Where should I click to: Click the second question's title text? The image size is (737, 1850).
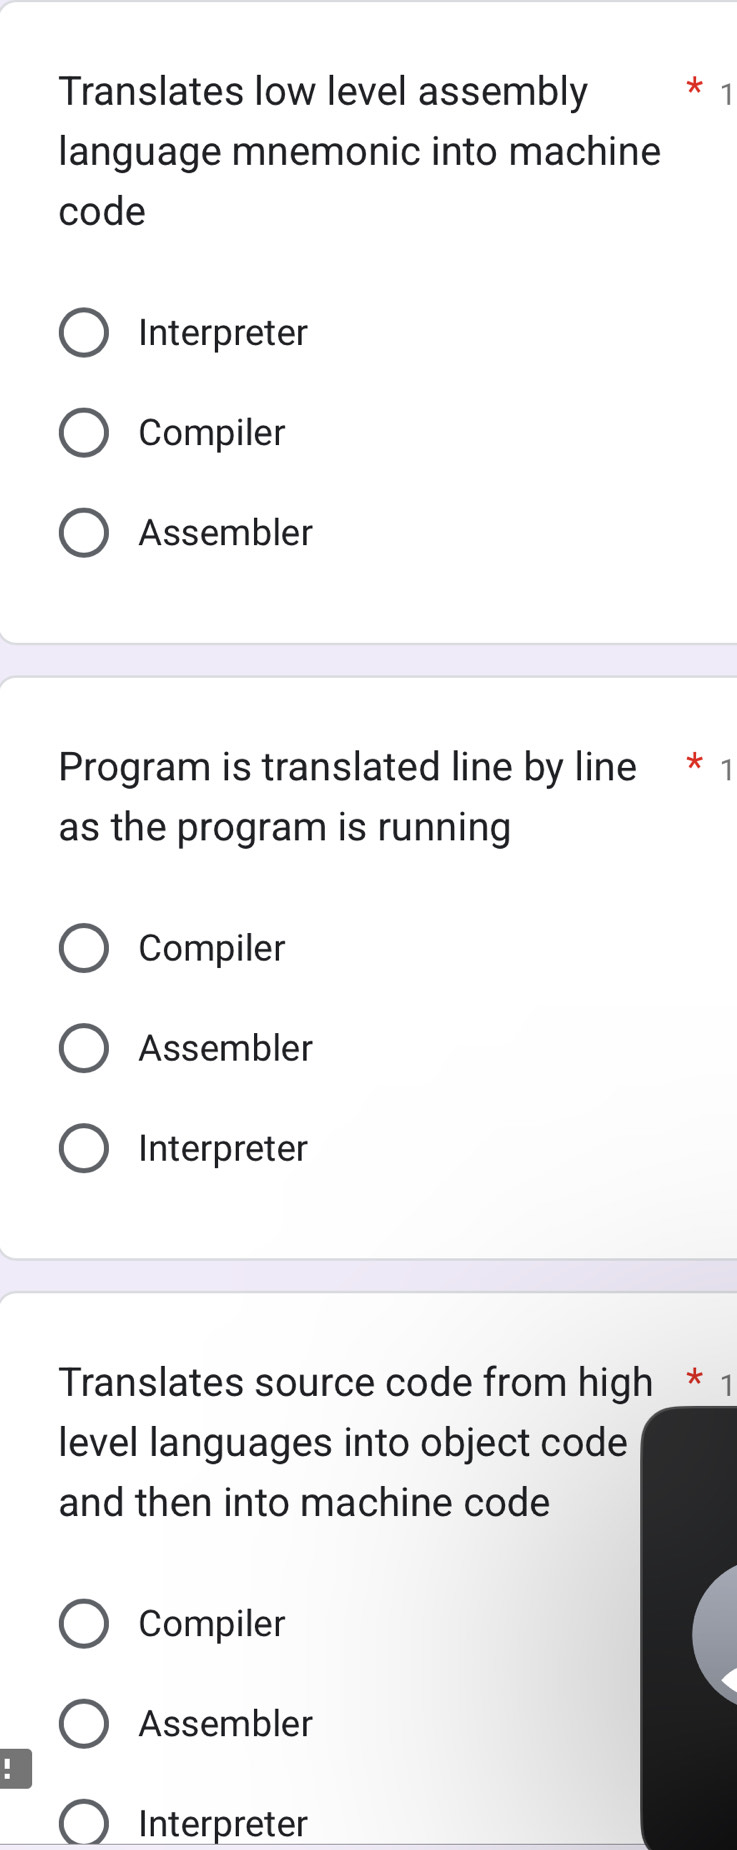347,795
